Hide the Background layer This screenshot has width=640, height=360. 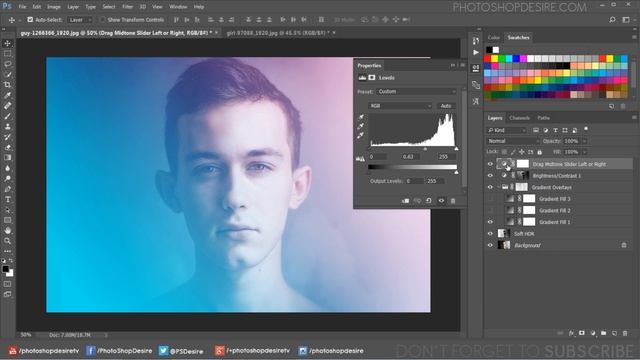pyautogui.click(x=490, y=245)
